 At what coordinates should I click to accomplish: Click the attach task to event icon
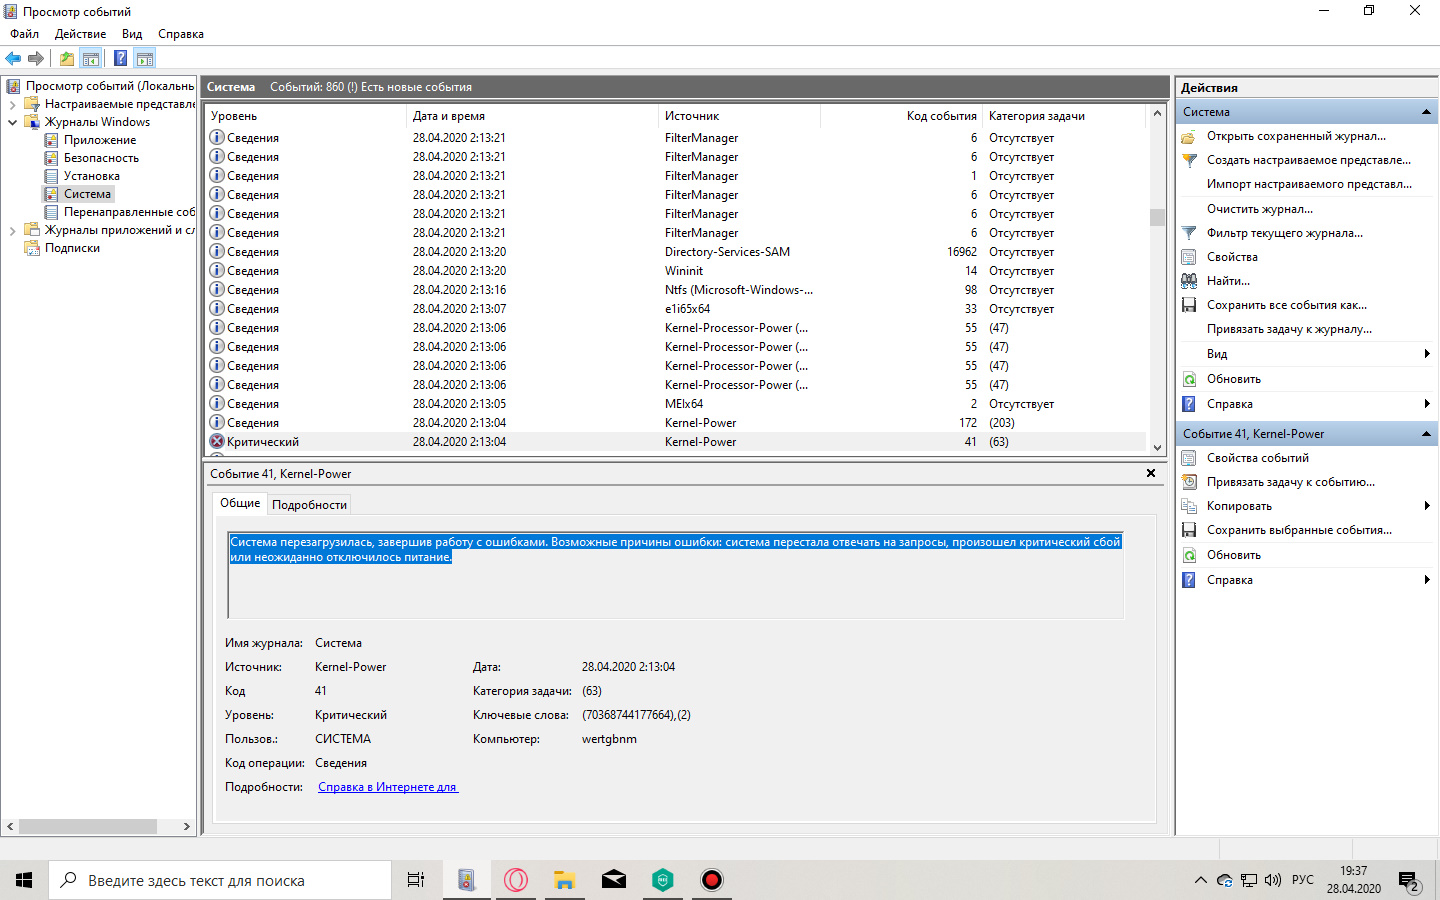point(1189,482)
